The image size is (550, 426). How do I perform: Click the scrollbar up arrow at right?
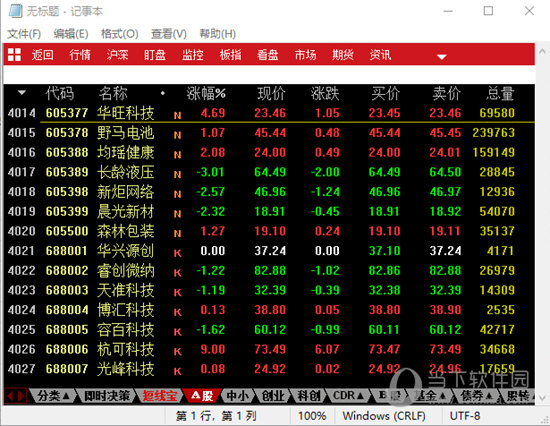[x=542, y=52]
